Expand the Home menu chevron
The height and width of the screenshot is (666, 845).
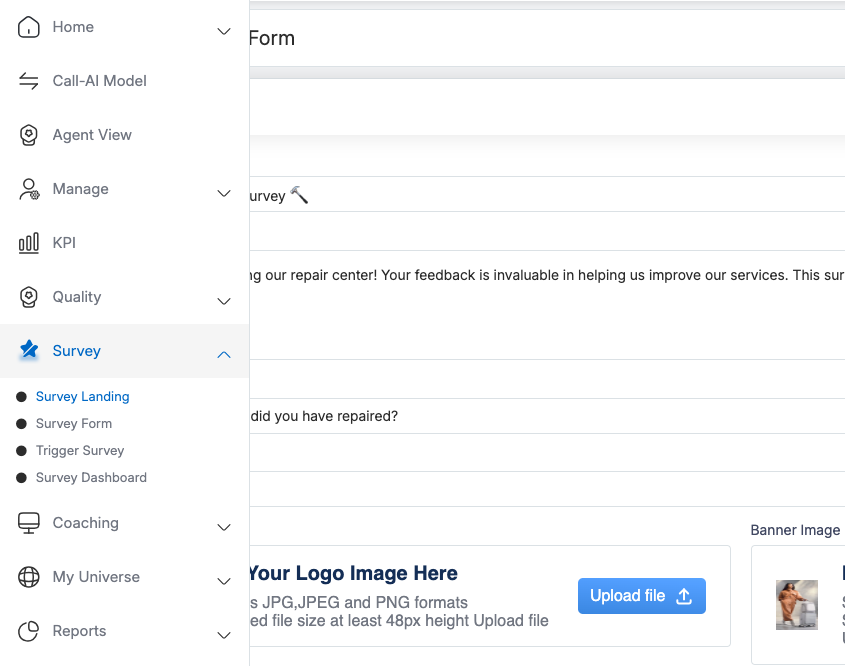click(x=224, y=31)
